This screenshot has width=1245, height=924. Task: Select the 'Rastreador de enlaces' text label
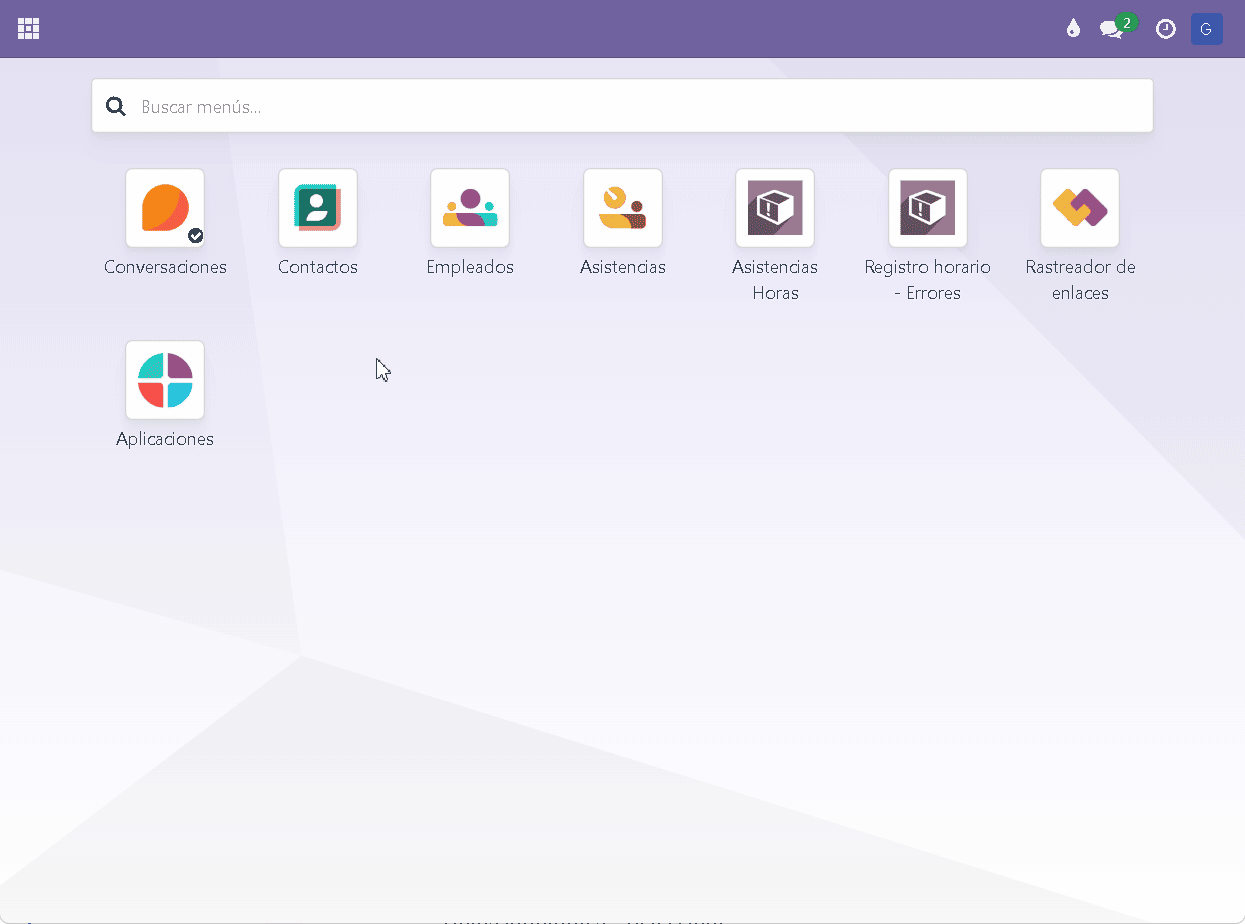coord(1079,280)
